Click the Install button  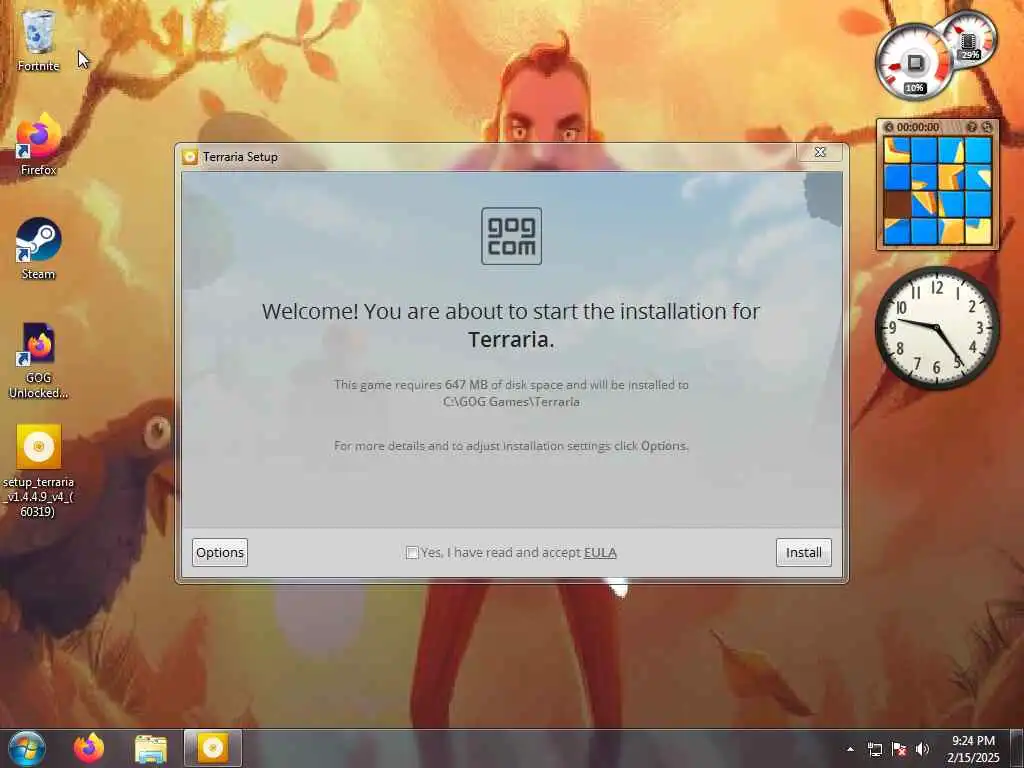803,552
